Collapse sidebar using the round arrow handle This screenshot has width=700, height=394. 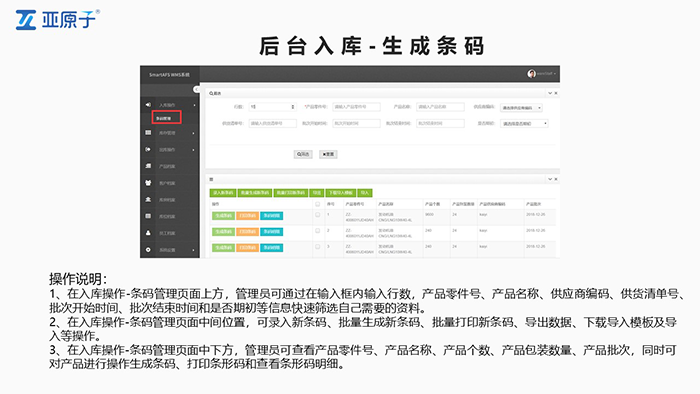point(196,90)
